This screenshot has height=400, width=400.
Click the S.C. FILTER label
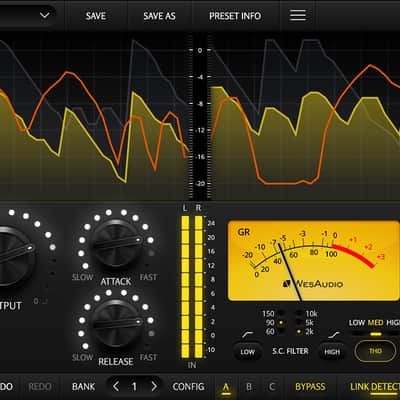(290, 351)
